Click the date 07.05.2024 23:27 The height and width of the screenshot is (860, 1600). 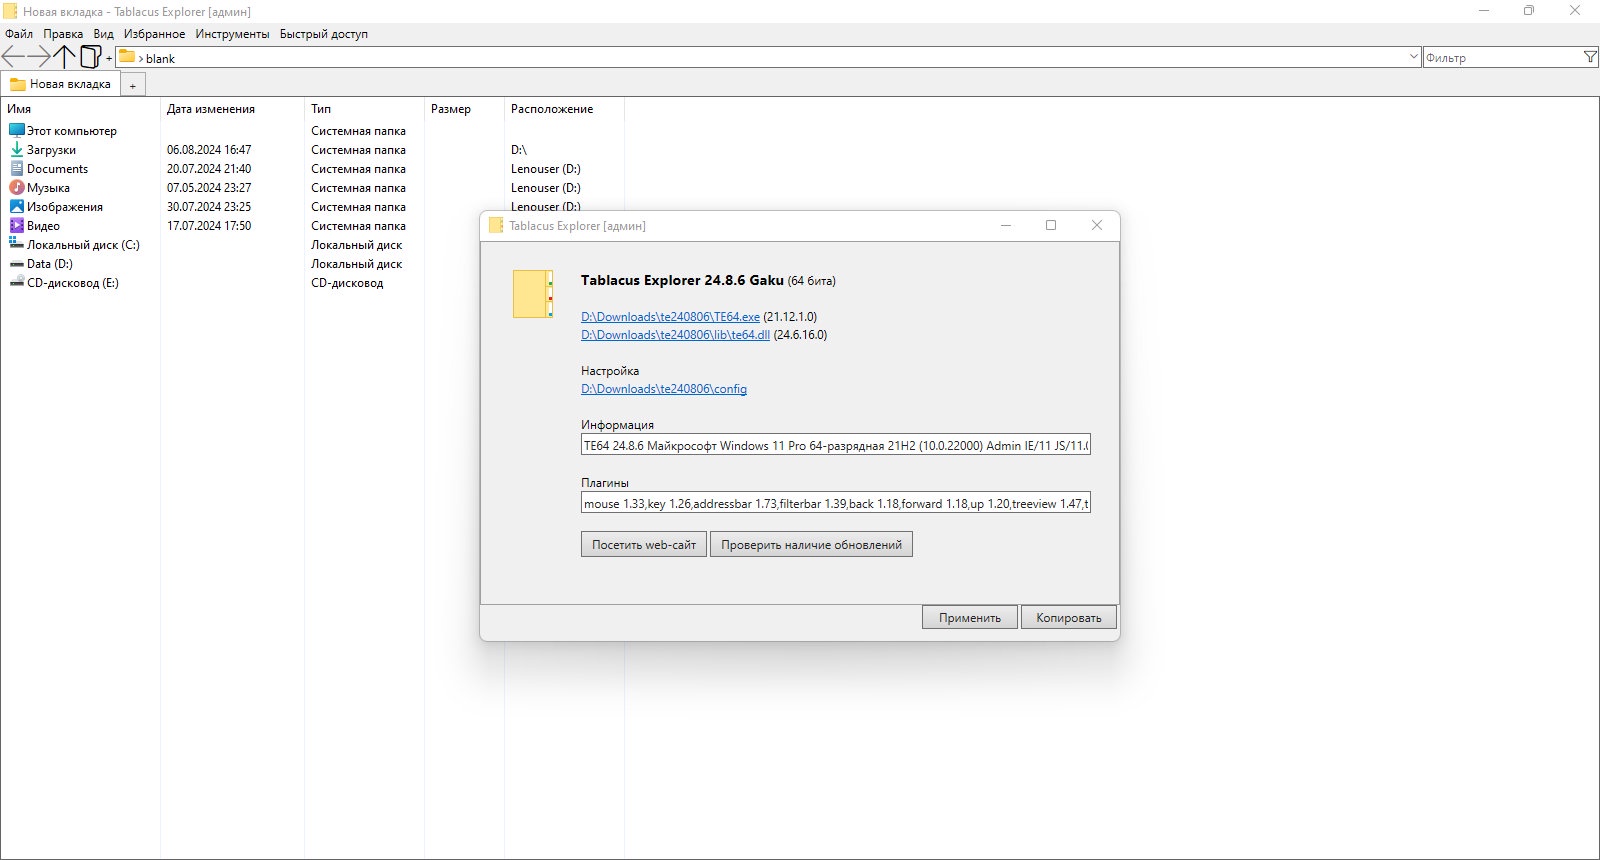point(209,188)
